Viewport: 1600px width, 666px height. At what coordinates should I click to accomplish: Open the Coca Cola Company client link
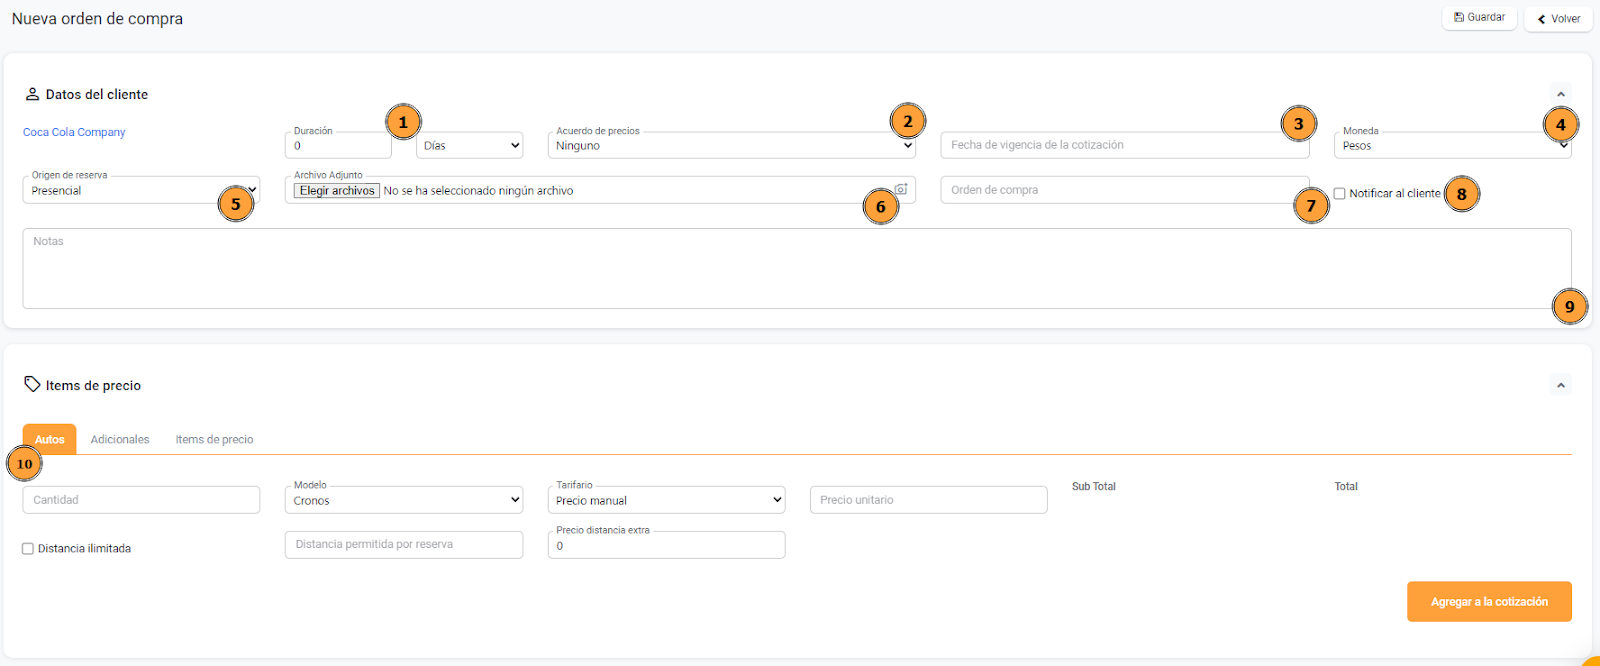click(74, 132)
